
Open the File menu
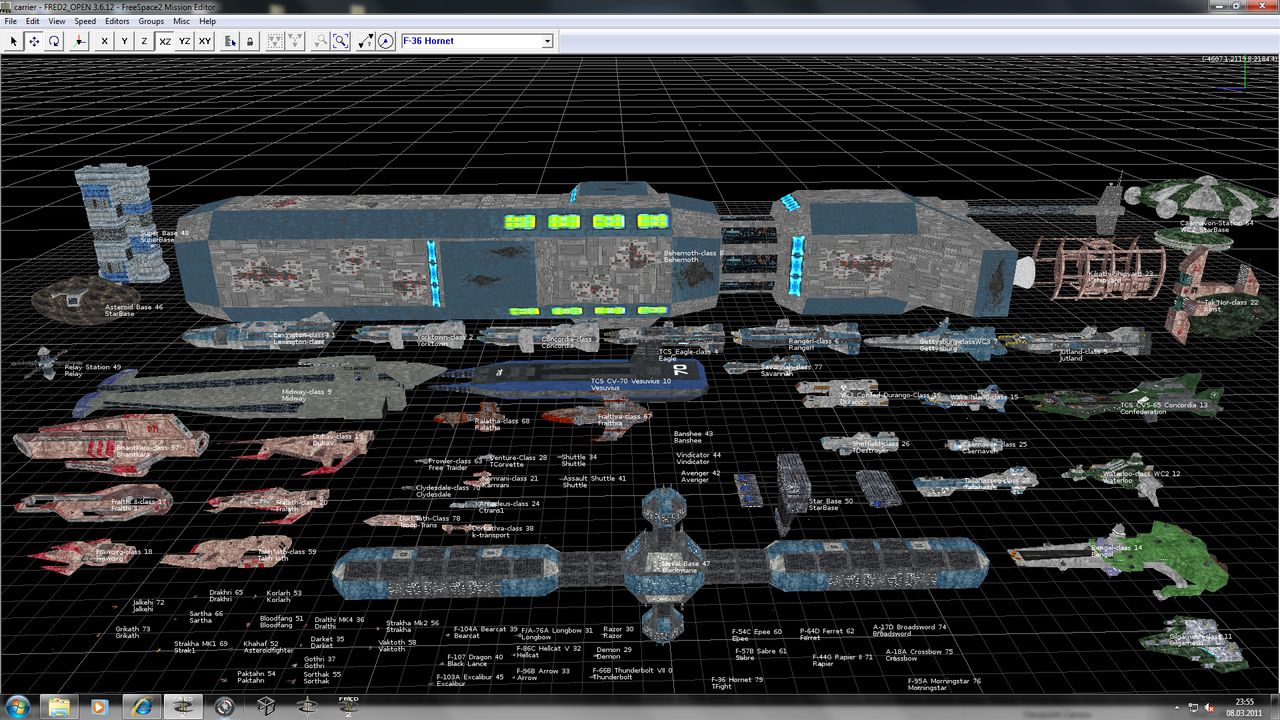click(11, 21)
